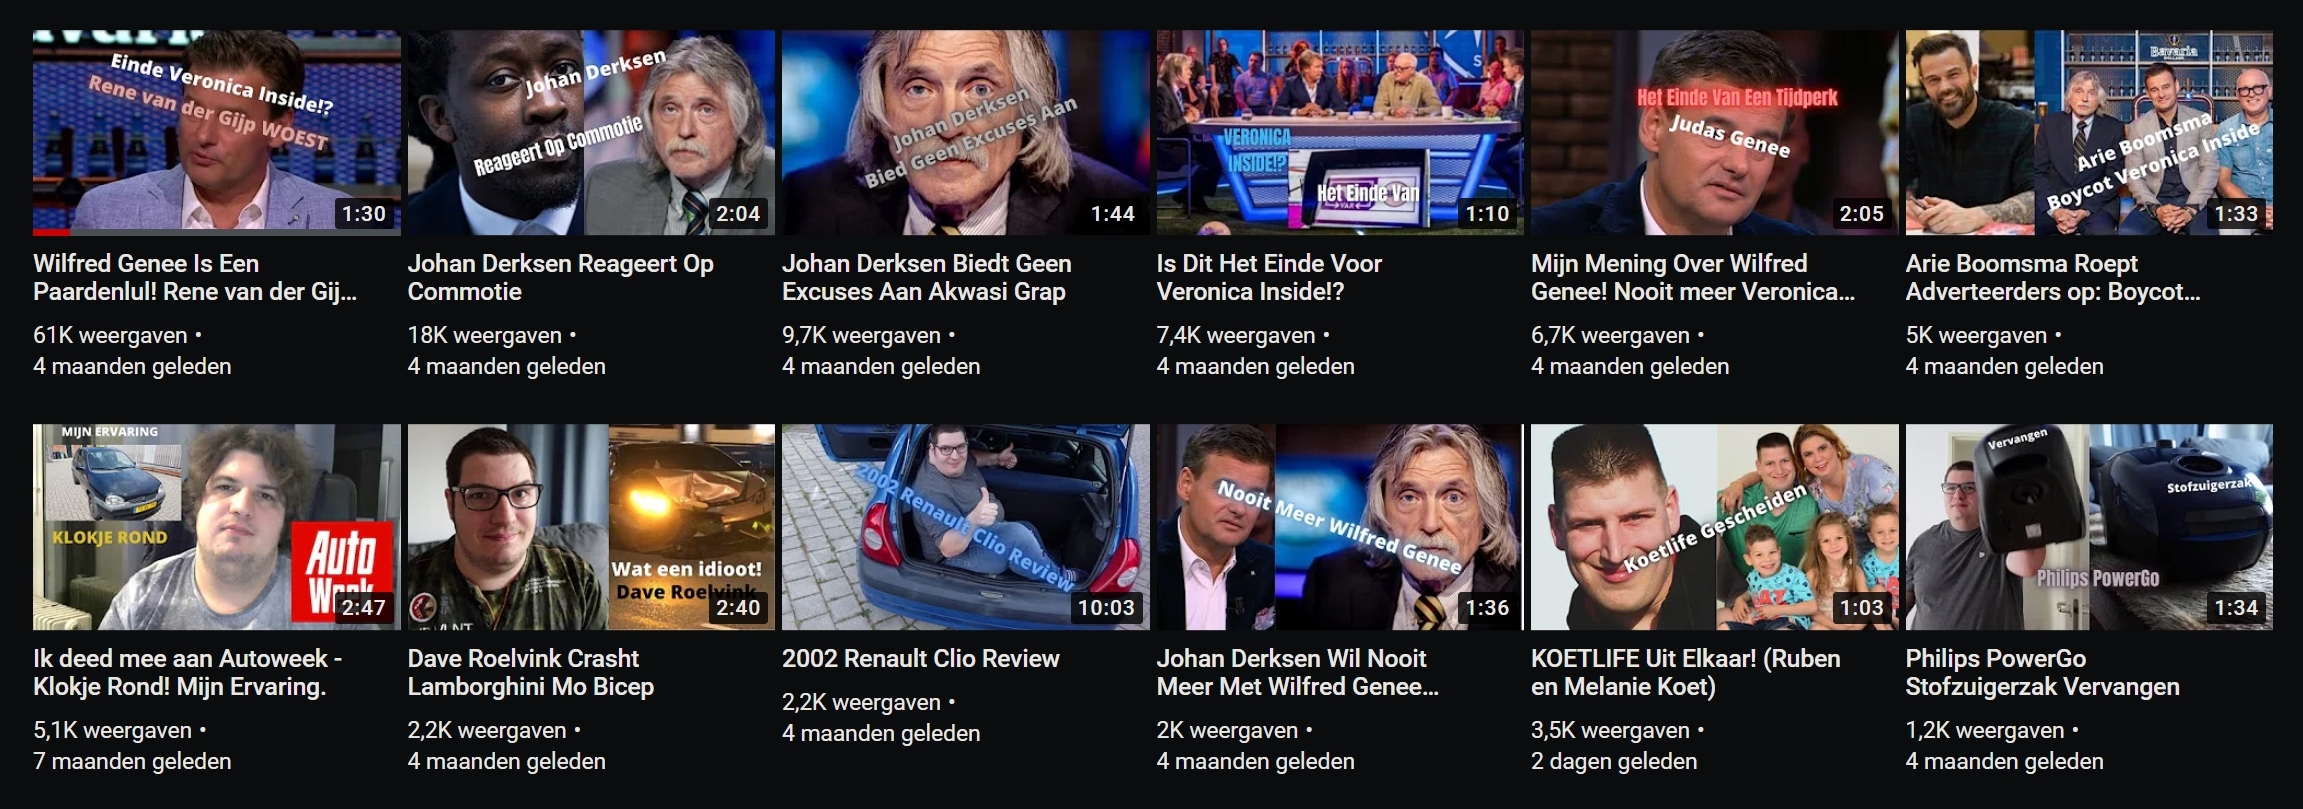Click the 1:30 duration badge on the first video
This screenshot has height=809, width=2303.
pos(363,214)
